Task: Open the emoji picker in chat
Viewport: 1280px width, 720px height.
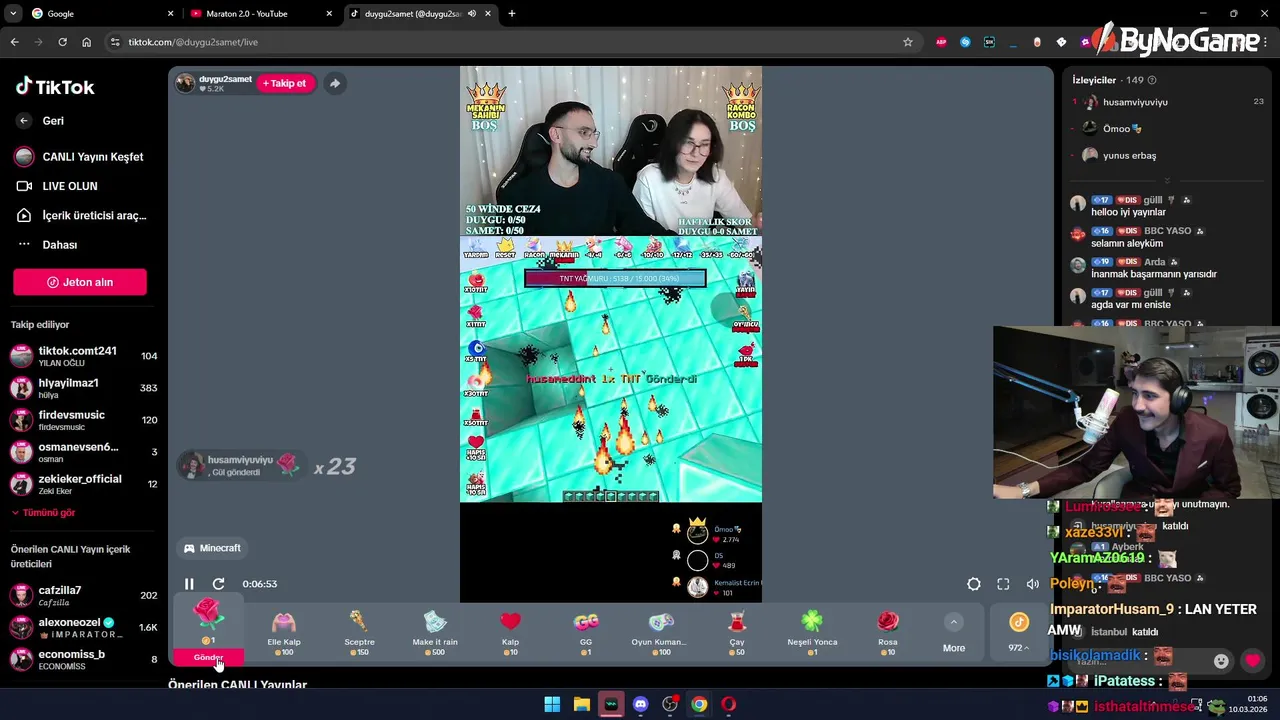Action: (1221, 661)
